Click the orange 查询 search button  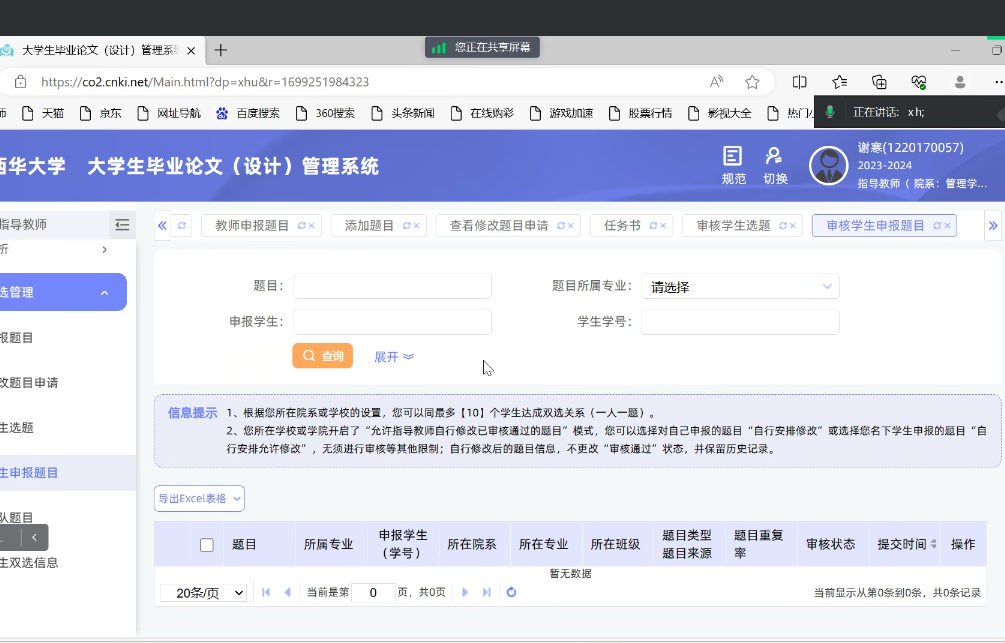(322, 356)
